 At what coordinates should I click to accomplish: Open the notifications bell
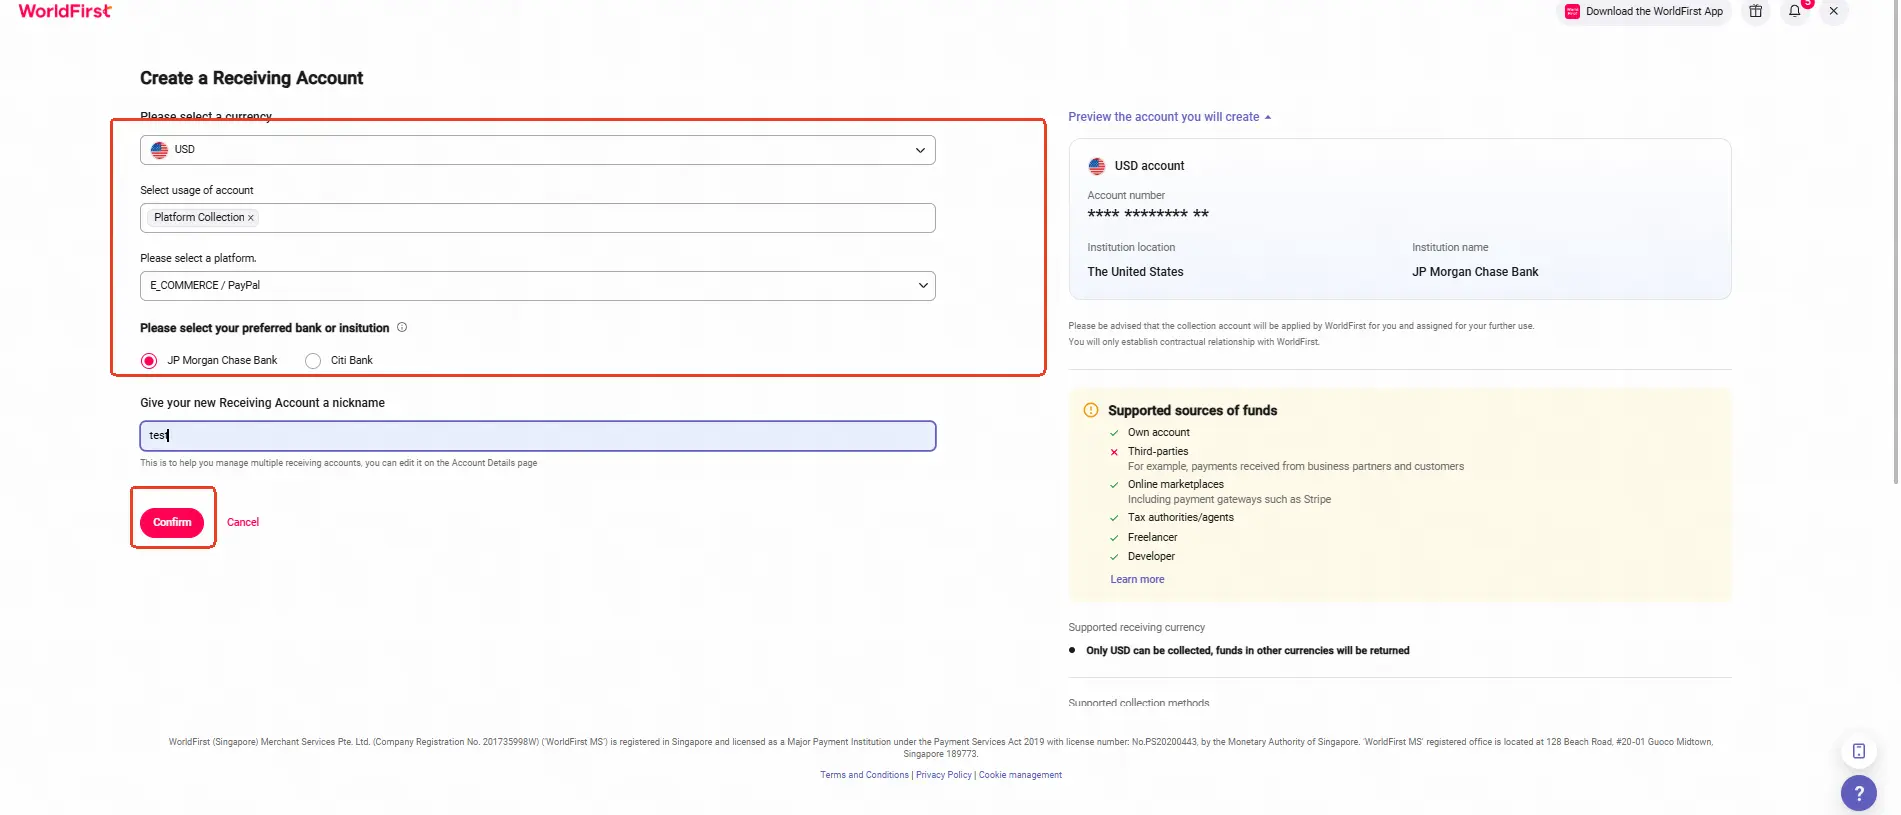[1795, 11]
